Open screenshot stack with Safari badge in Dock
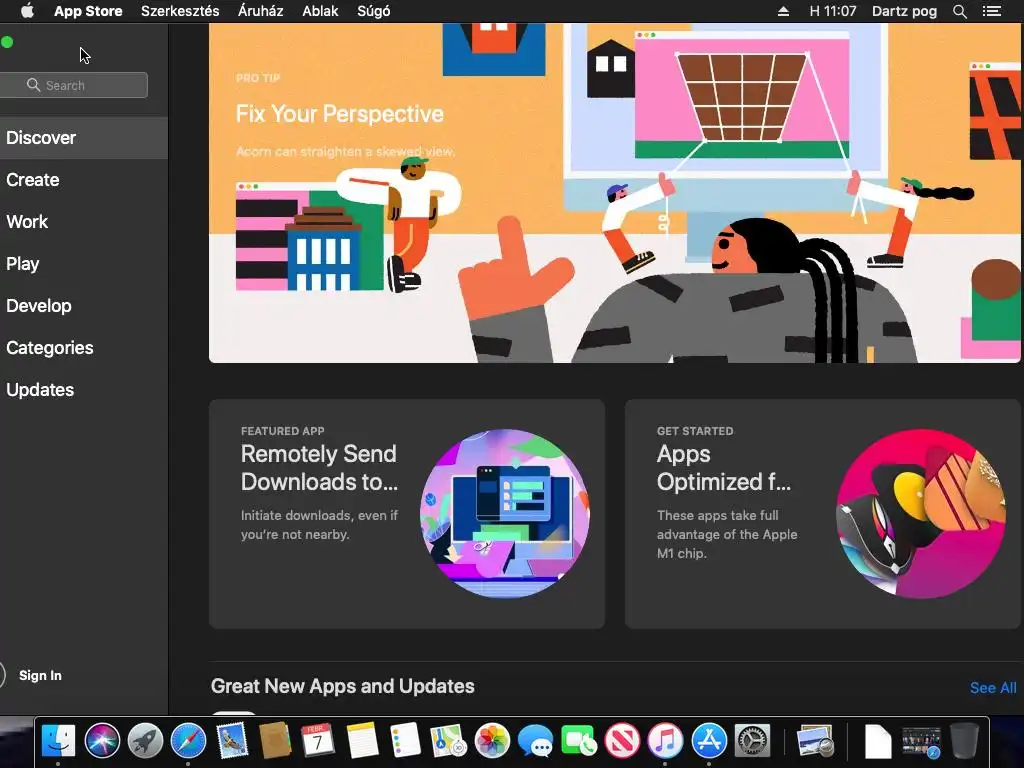Screen dimensions: 1024x768 coord(921,741)
